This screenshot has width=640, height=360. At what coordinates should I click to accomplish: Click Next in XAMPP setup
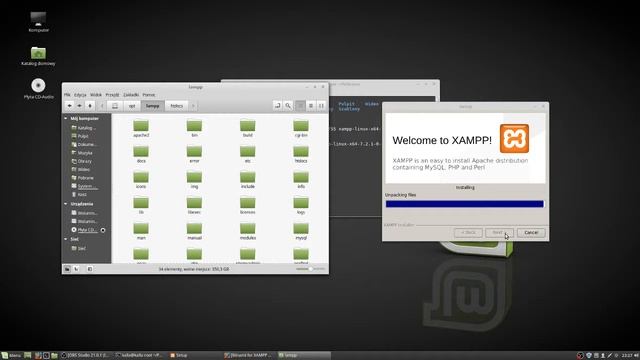(499, 233)
